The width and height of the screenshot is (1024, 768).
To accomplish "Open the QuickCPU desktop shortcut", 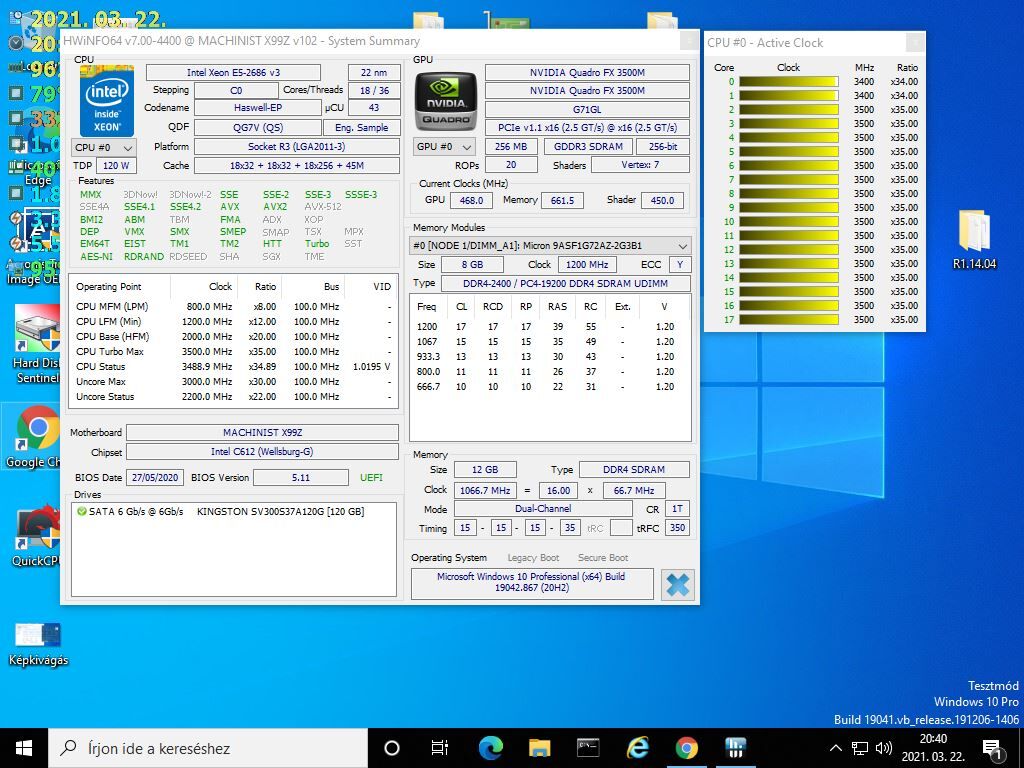I will 37,537.
